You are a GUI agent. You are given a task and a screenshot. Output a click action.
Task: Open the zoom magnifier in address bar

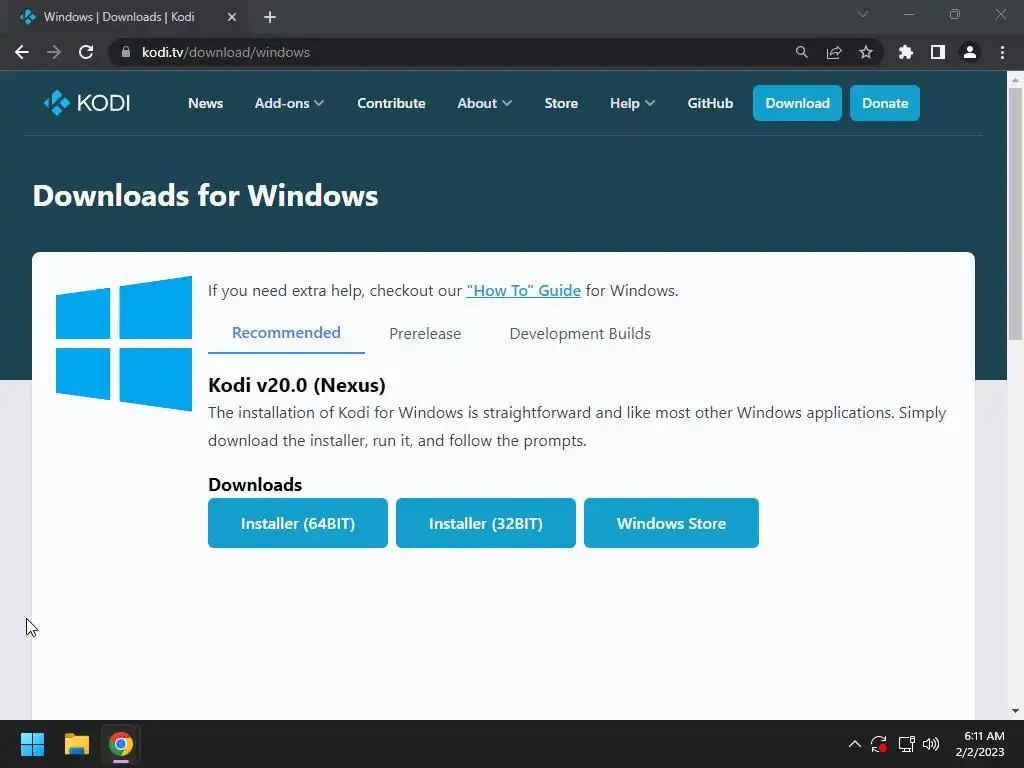(801, 52)
